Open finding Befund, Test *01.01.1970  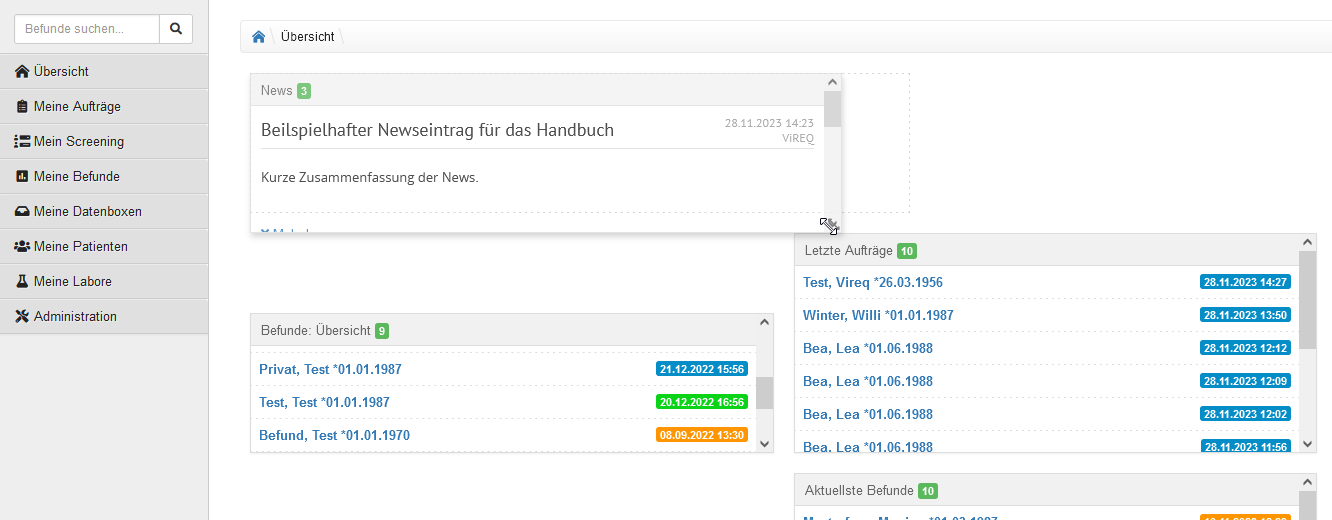(334, 435)
